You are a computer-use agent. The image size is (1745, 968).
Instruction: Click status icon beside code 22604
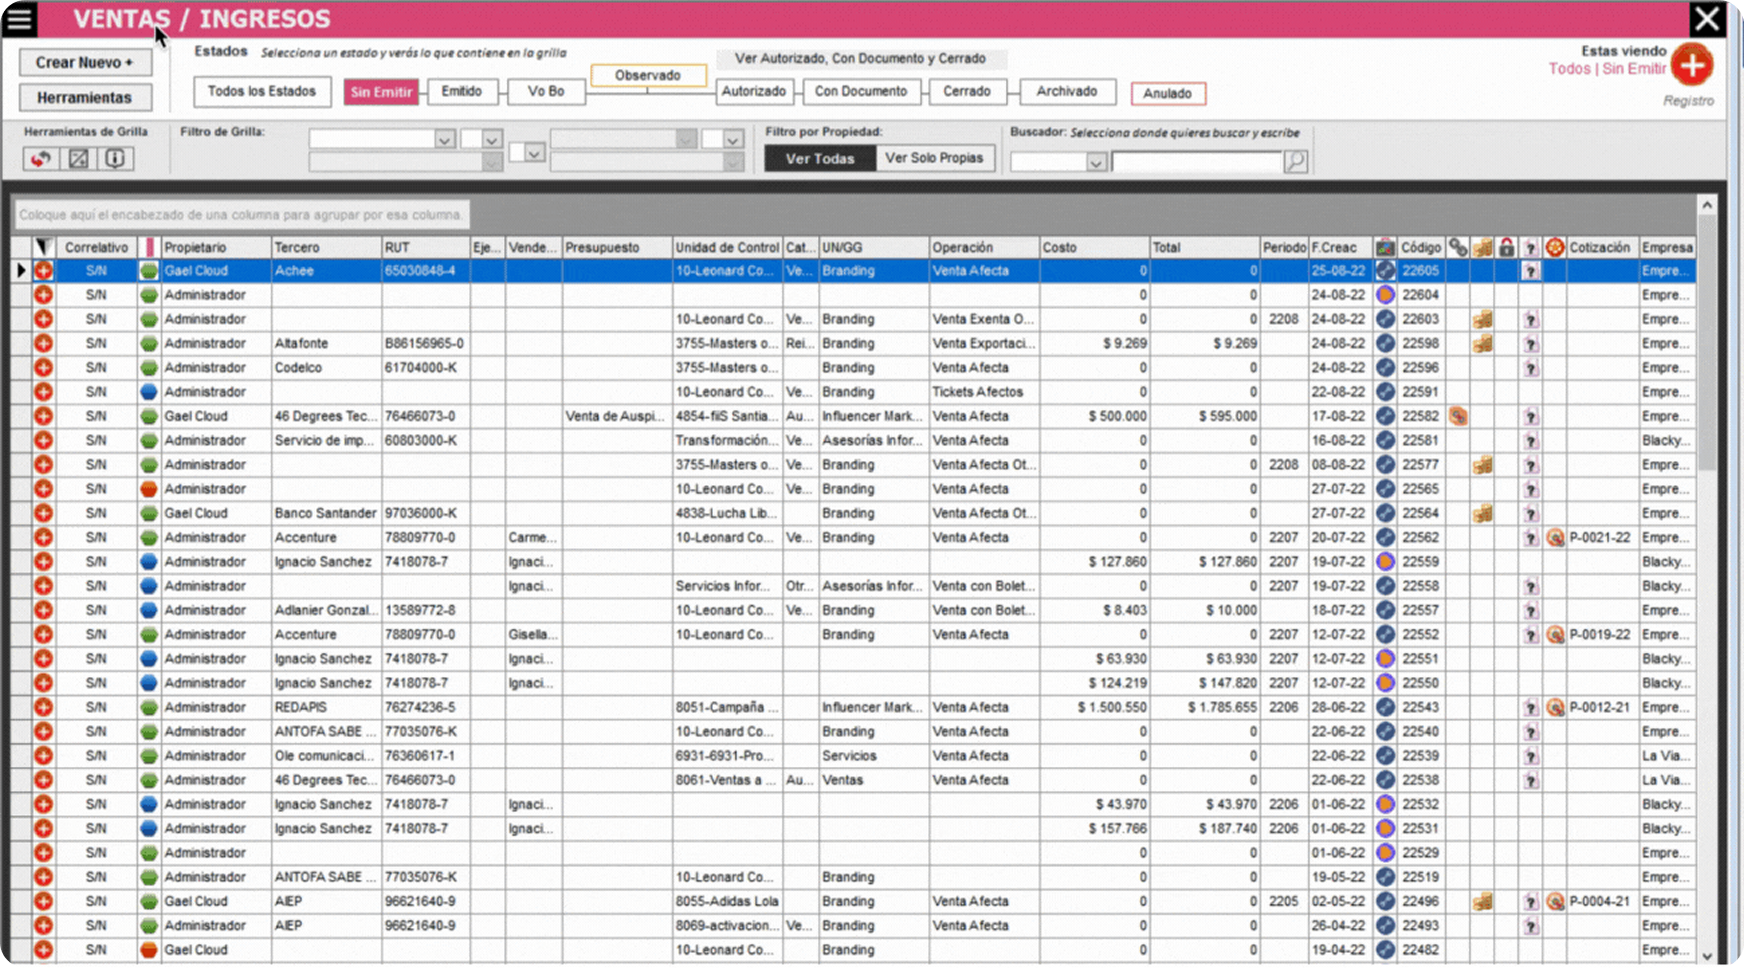[1385, 295]
